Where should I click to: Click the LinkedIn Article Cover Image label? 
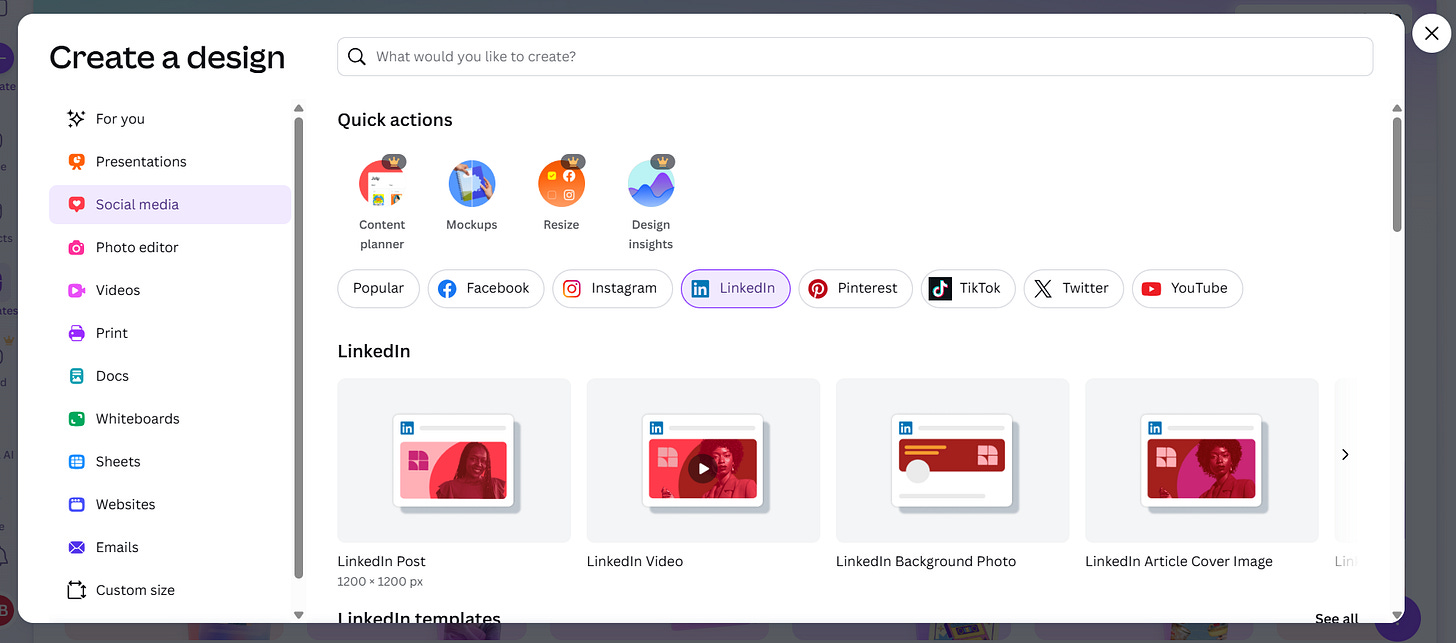click(x=1179, y=562)
